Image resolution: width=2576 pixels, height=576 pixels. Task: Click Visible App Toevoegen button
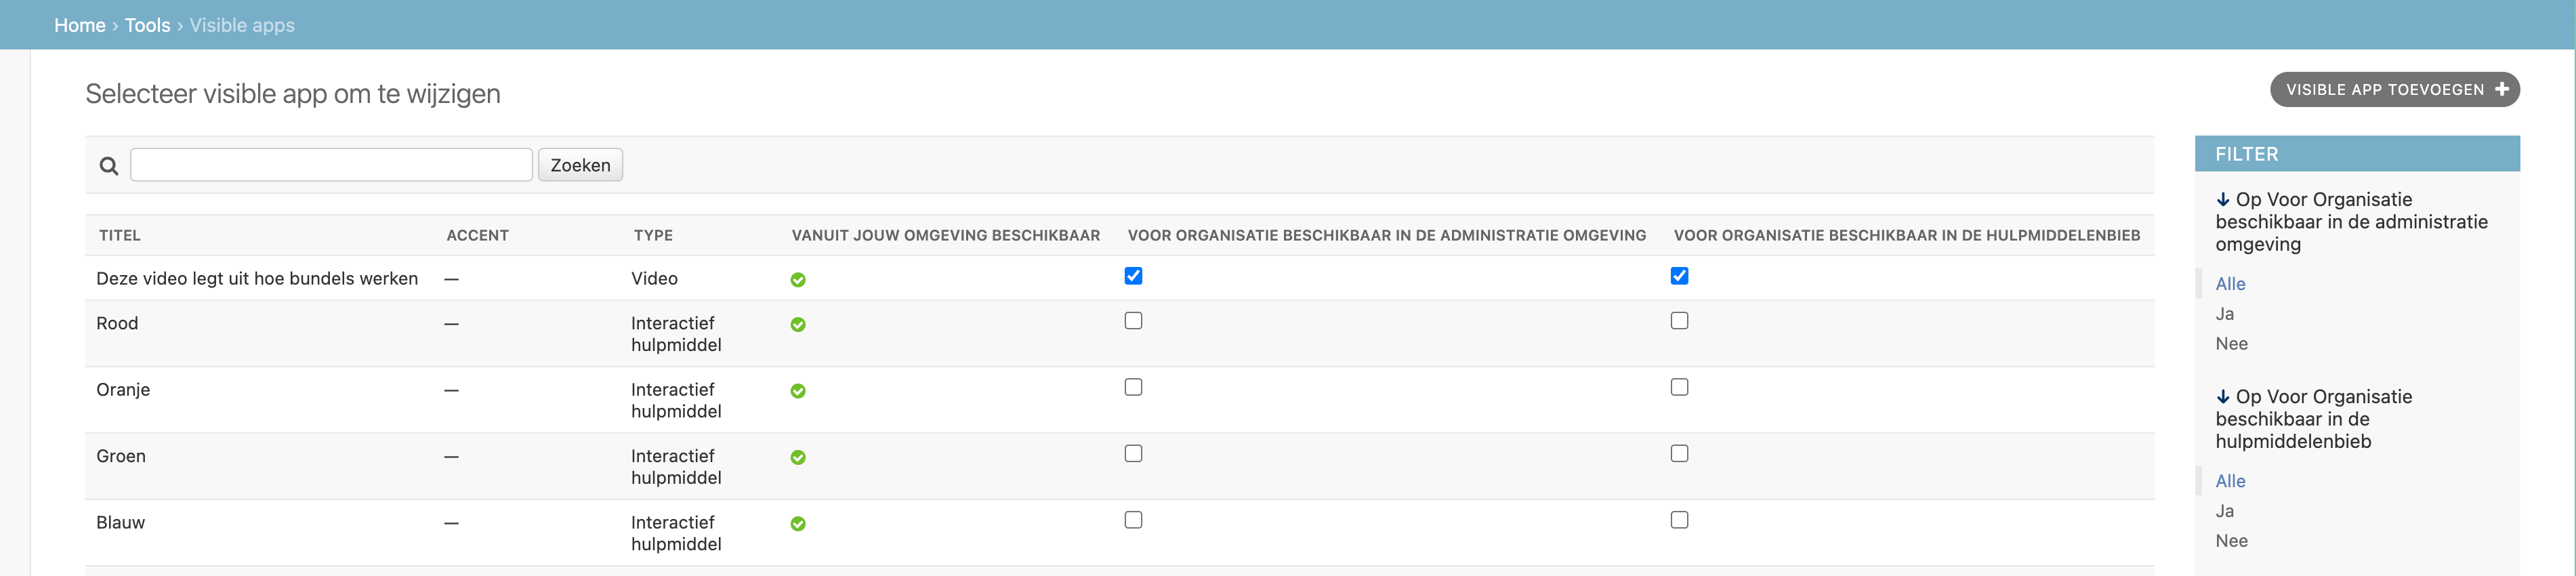tap(2395, 90)
